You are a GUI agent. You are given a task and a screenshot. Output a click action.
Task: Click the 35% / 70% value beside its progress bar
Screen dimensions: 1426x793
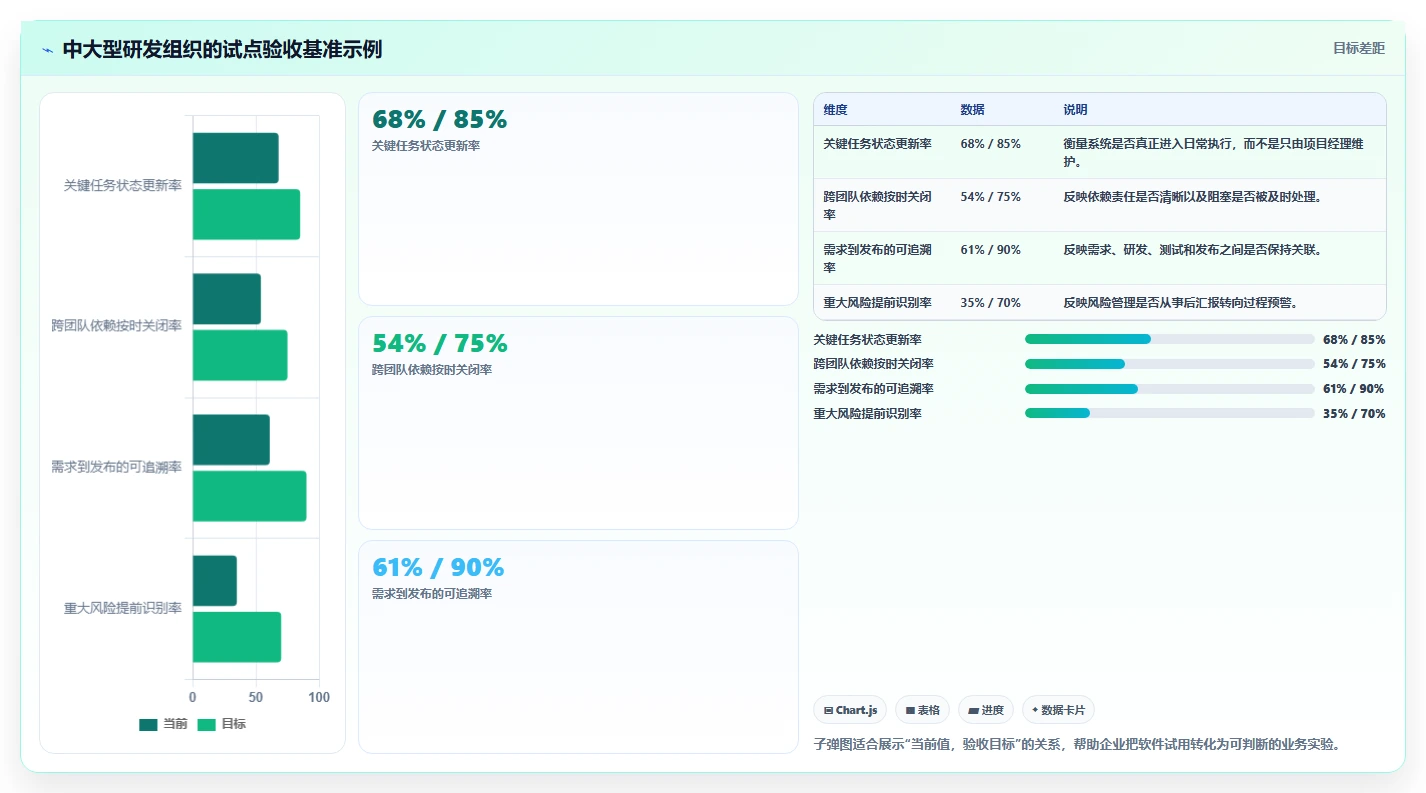1354,414
